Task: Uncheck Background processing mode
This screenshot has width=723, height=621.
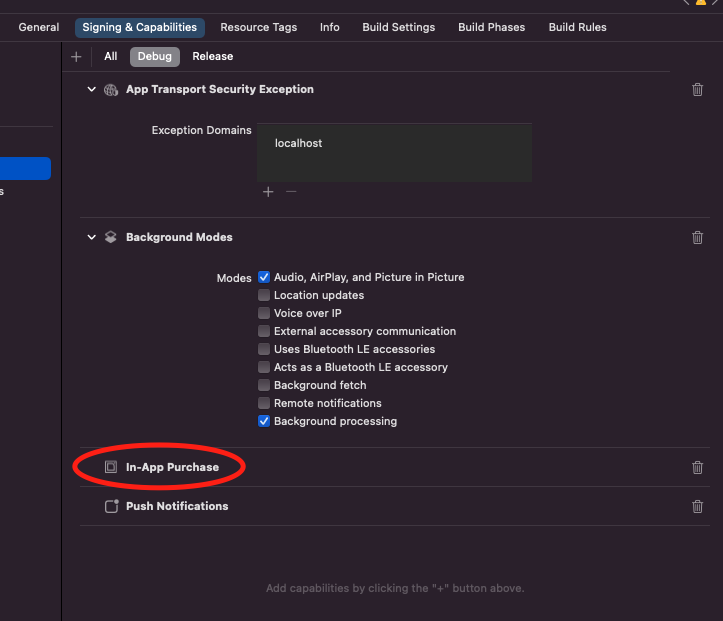Action: [264, 421]
